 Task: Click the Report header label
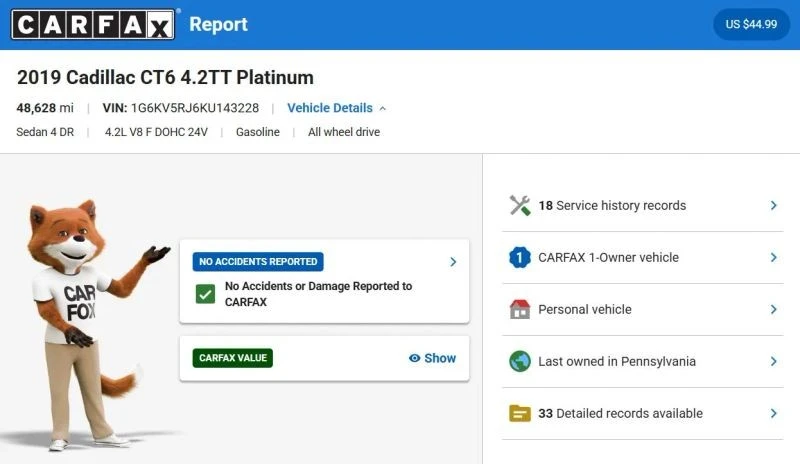[218, 25]
